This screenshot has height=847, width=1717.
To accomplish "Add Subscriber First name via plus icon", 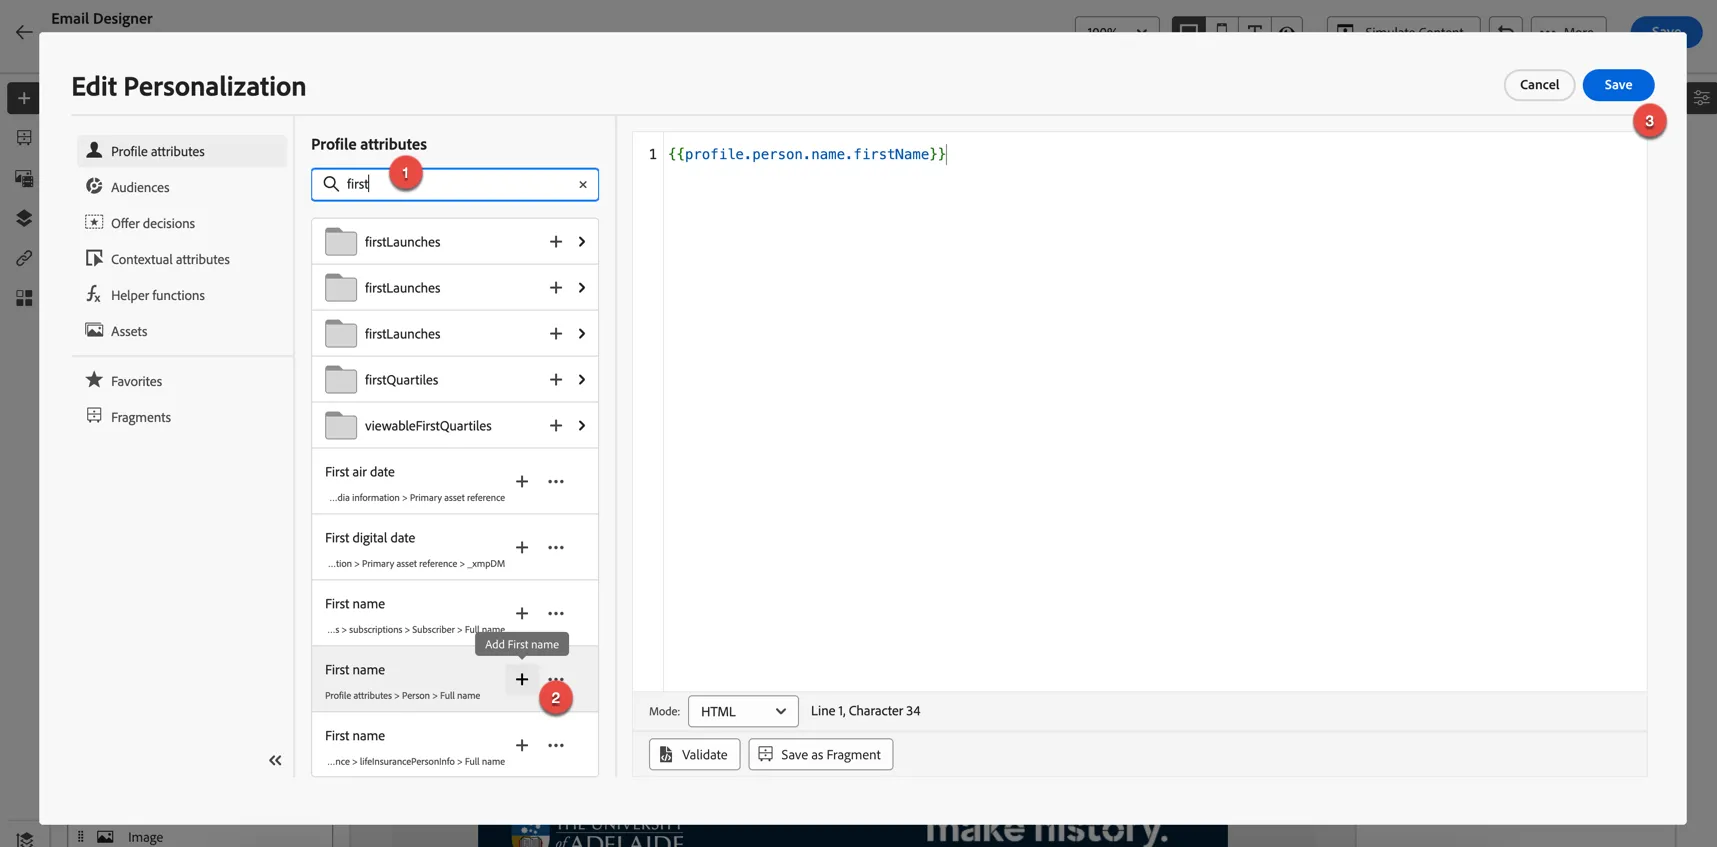I will point(522,614).
